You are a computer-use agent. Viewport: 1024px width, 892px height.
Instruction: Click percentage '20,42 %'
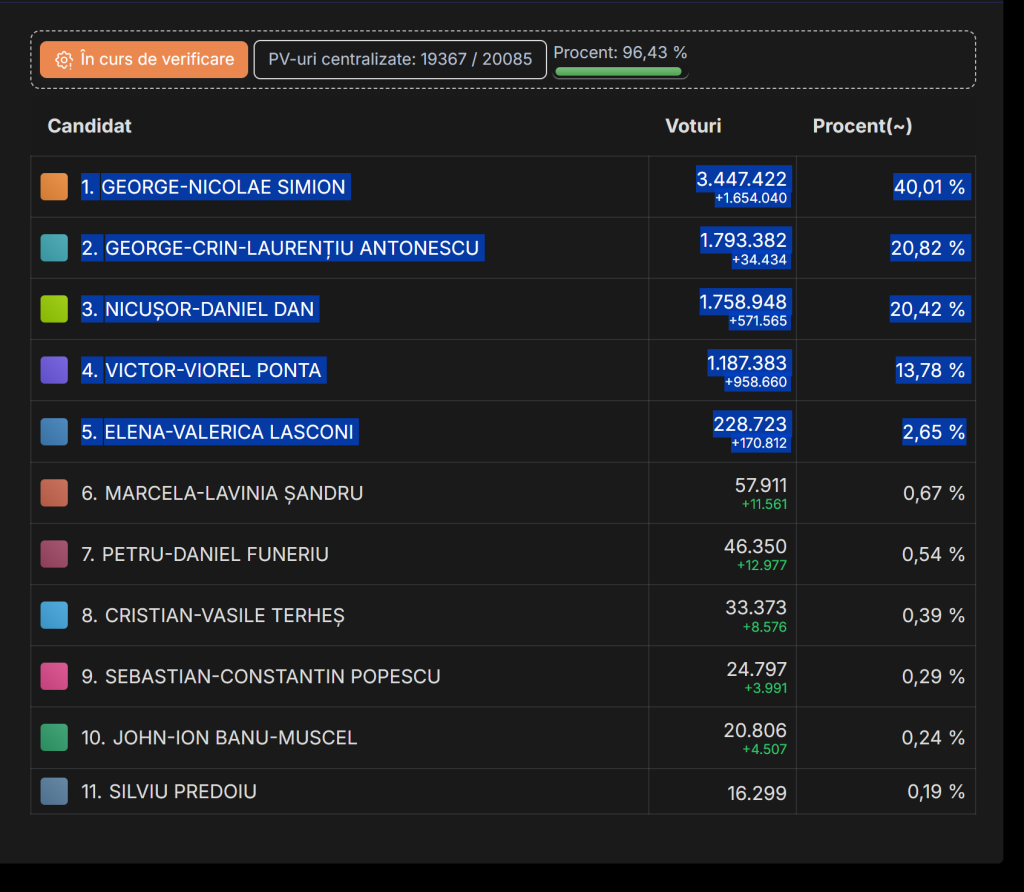(927, 309)
